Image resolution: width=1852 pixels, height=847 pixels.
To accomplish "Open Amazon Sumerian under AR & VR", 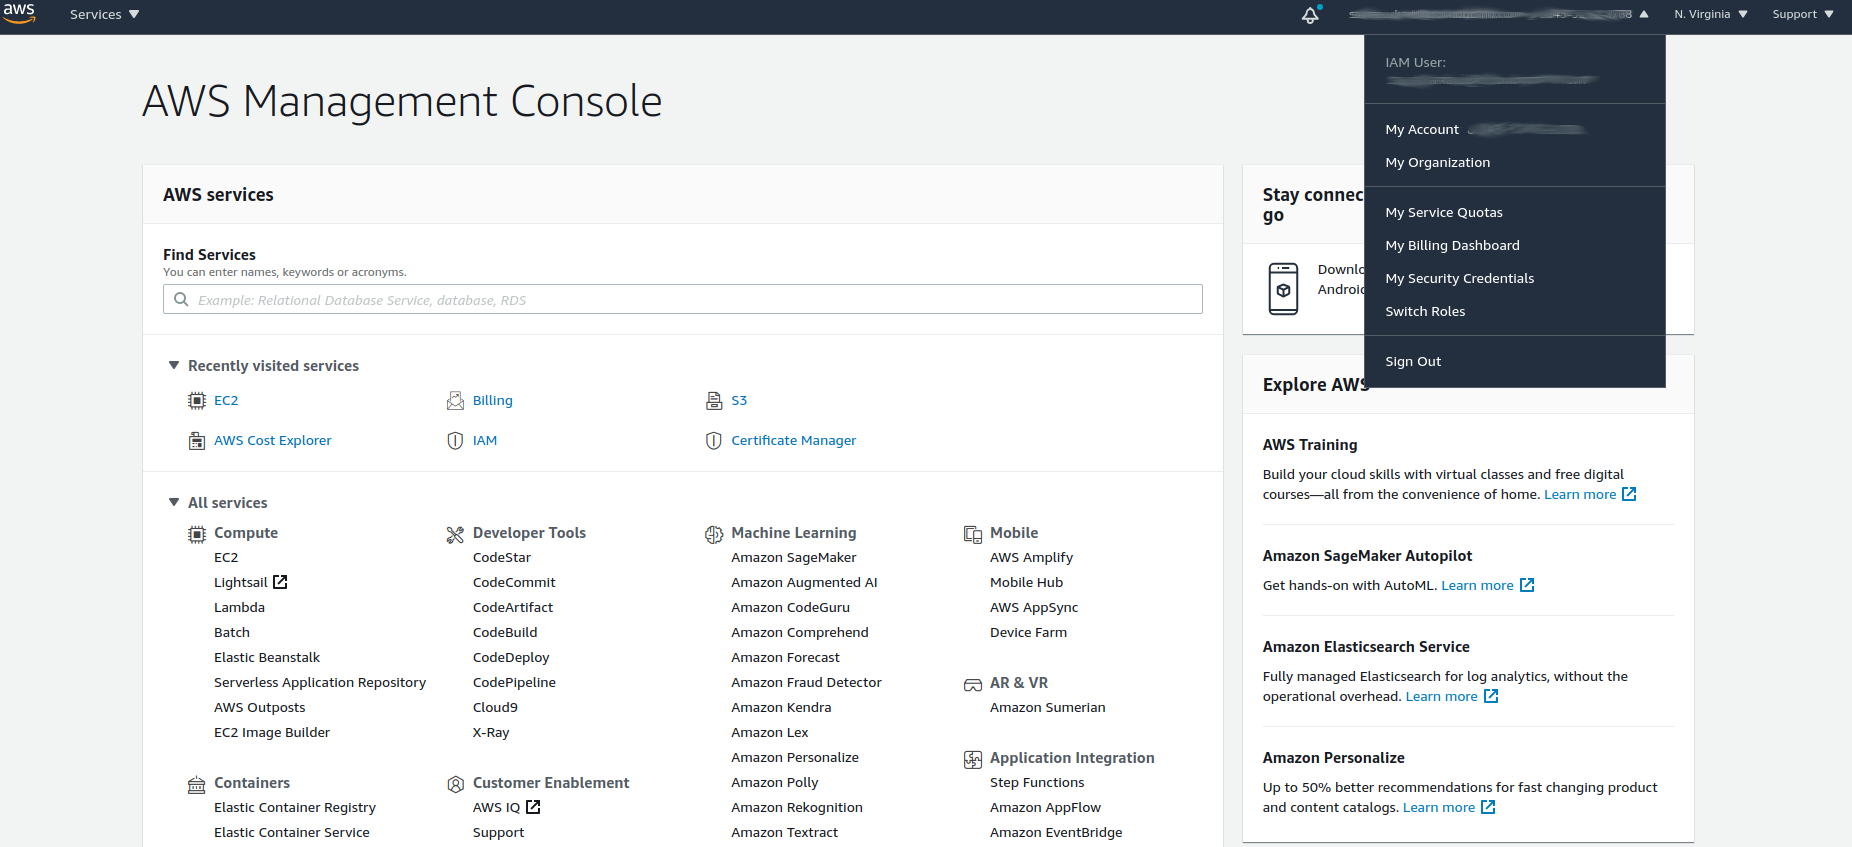I will (x=1048, y=707).
